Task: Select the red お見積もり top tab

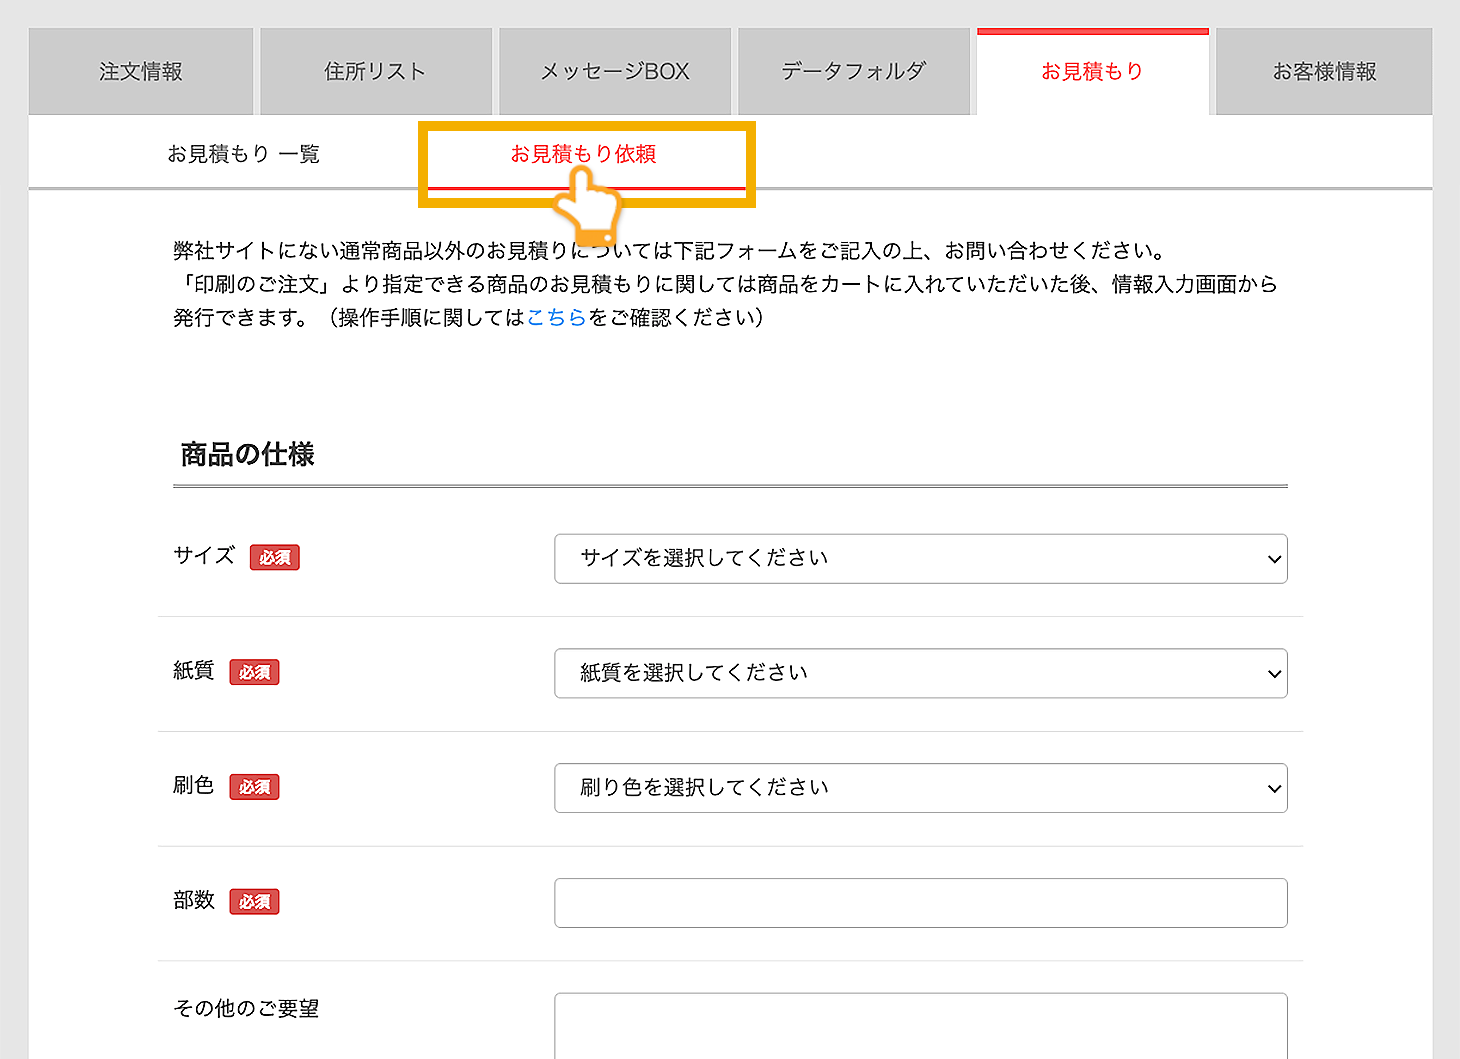Action: [x=1092, y=72]
